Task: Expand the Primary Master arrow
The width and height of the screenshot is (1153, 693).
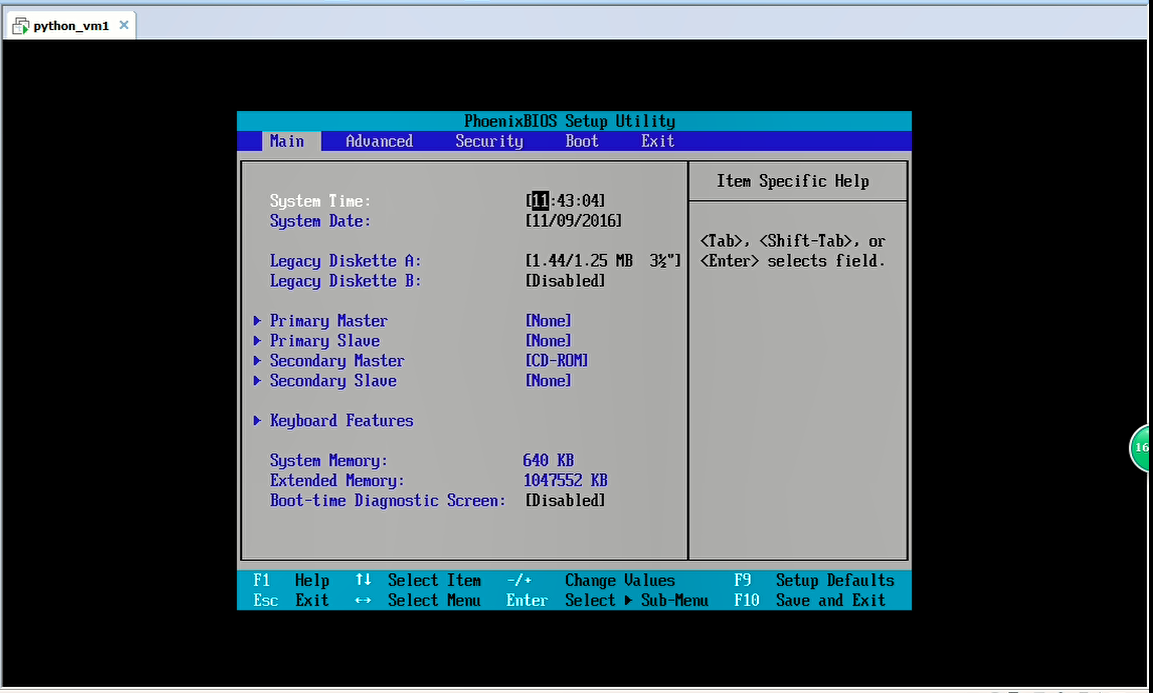Action: pyautogui.click(x=257, y=321)
